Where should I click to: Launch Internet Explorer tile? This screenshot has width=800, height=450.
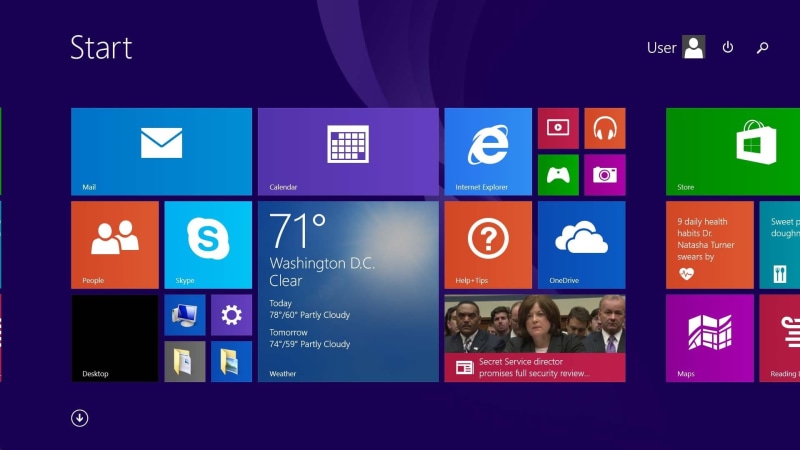click(x=488, y=152)
